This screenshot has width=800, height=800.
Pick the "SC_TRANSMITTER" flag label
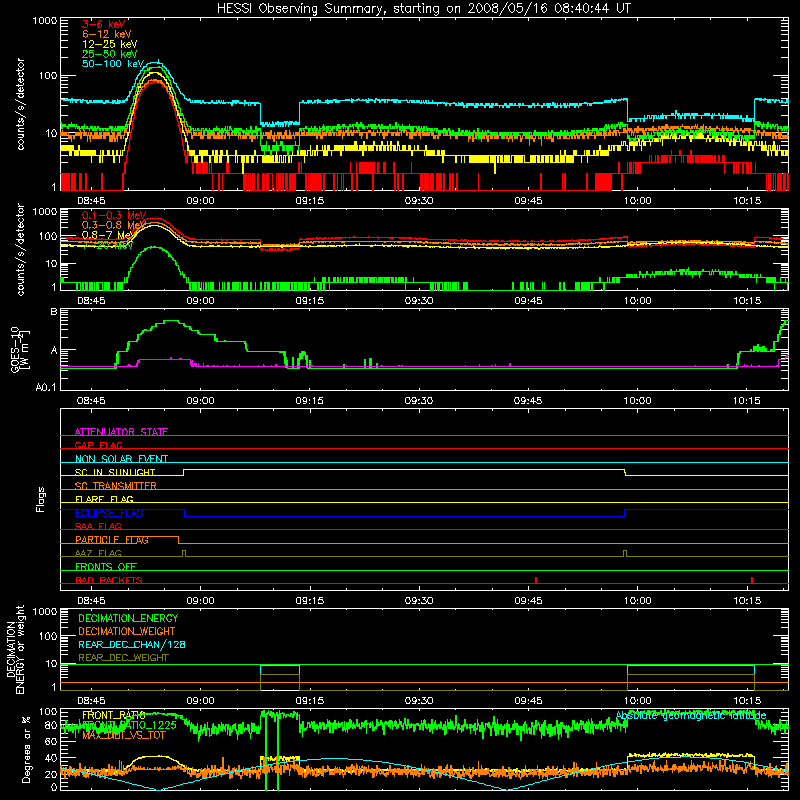tap(115, 486)
